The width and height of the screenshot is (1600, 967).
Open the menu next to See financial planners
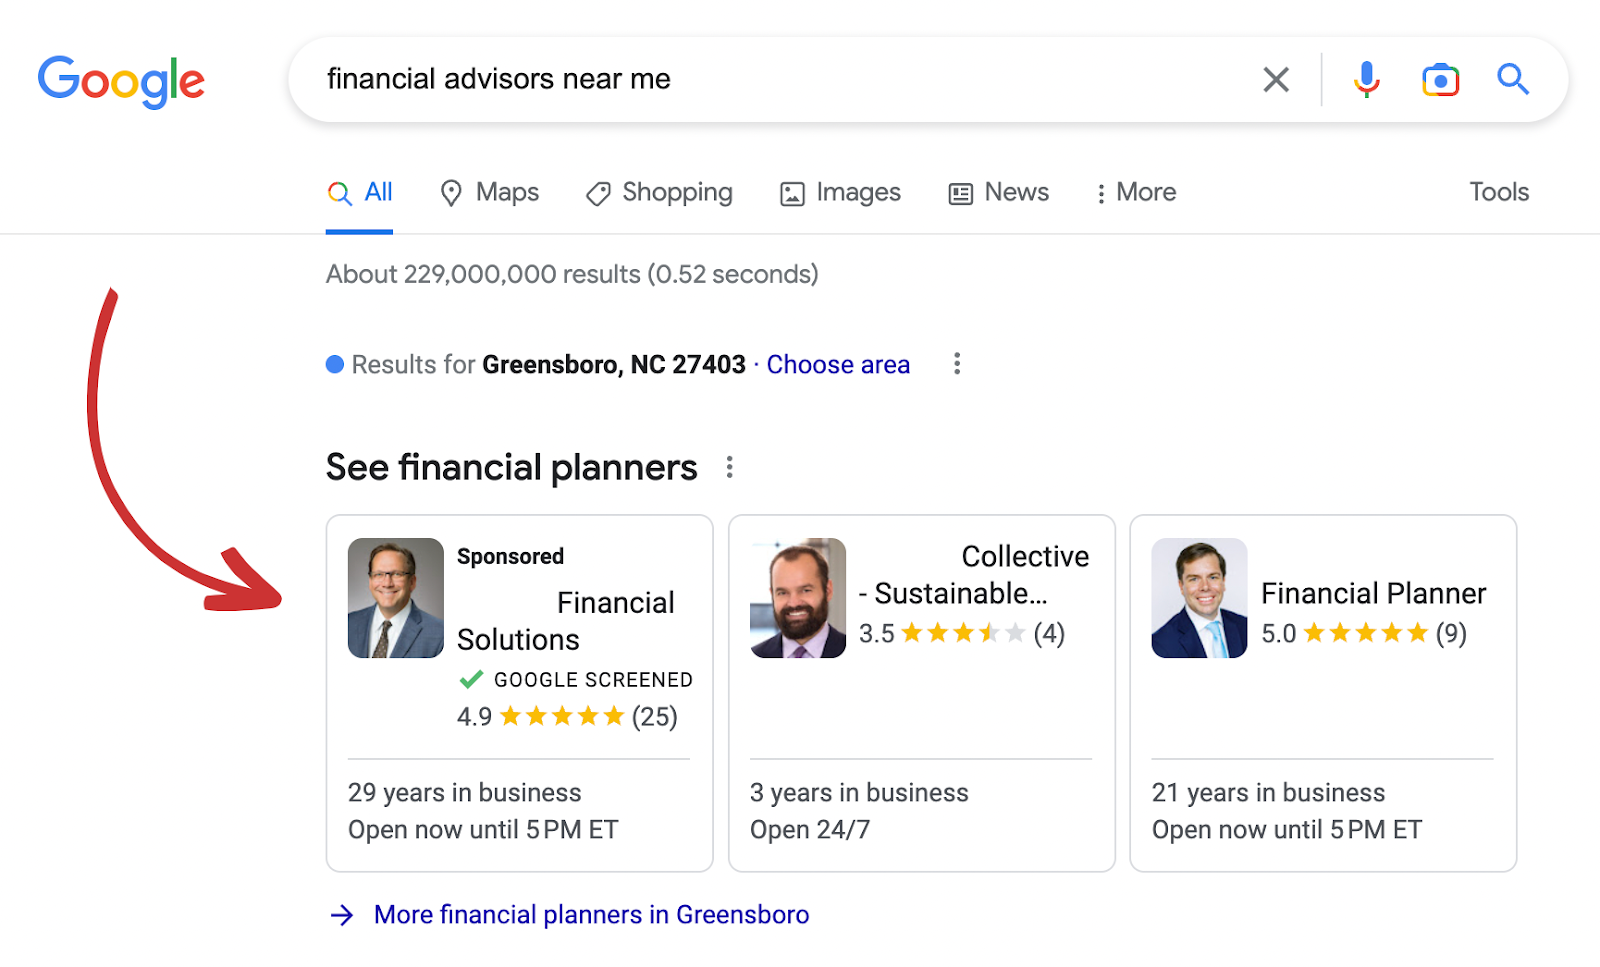click(x=730, y=467)
